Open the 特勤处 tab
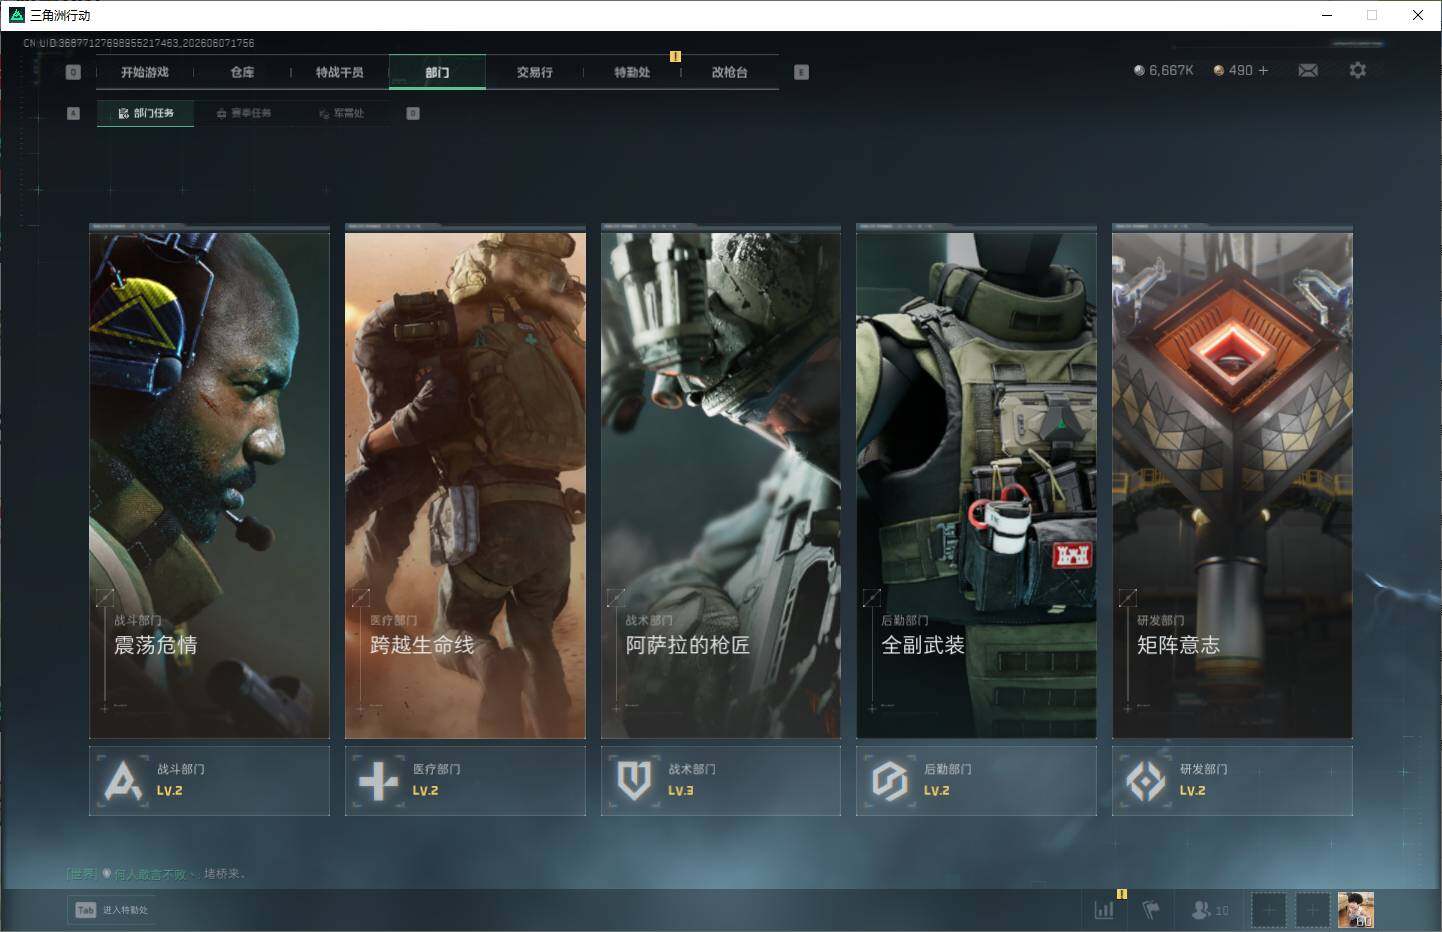Viewport: 1442px width, 932px height. click(x=632, y=72)
